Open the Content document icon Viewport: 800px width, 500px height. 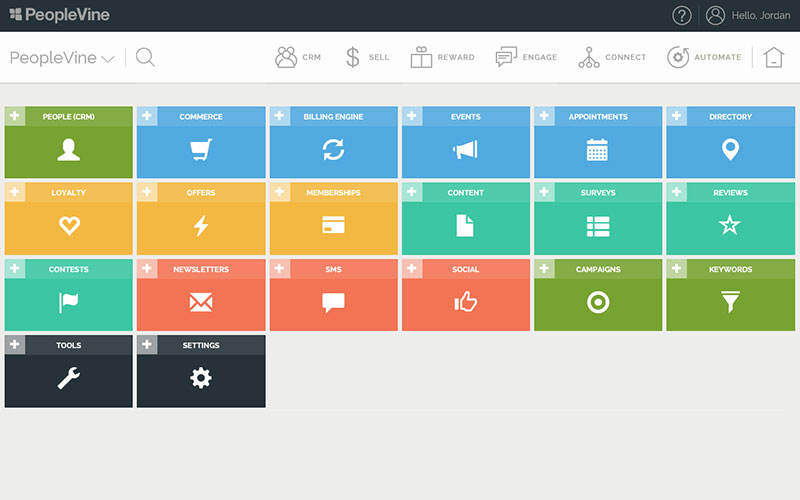[465, 226]
